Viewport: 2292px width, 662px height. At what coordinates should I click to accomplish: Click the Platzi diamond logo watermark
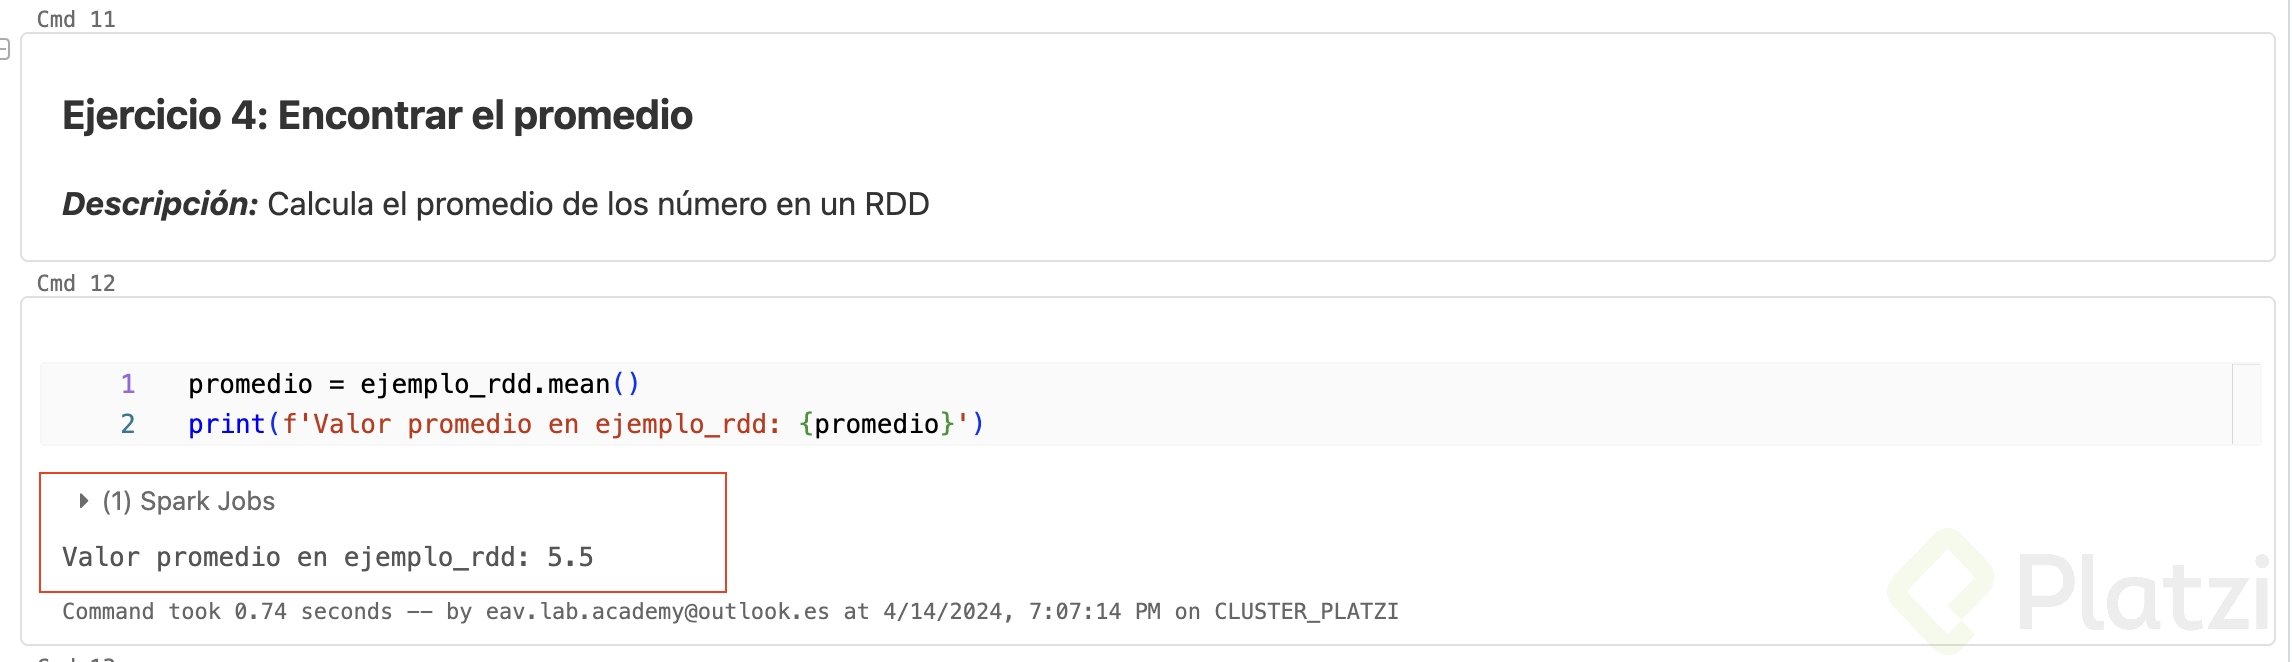(x=1941, y=590)
